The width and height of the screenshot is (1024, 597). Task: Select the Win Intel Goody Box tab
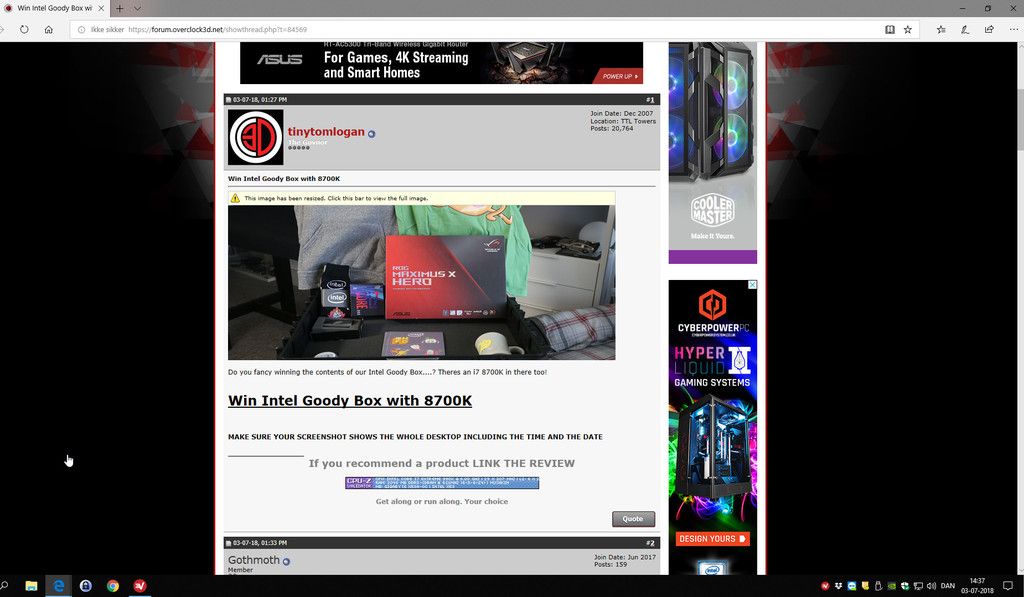click(55, 8)
